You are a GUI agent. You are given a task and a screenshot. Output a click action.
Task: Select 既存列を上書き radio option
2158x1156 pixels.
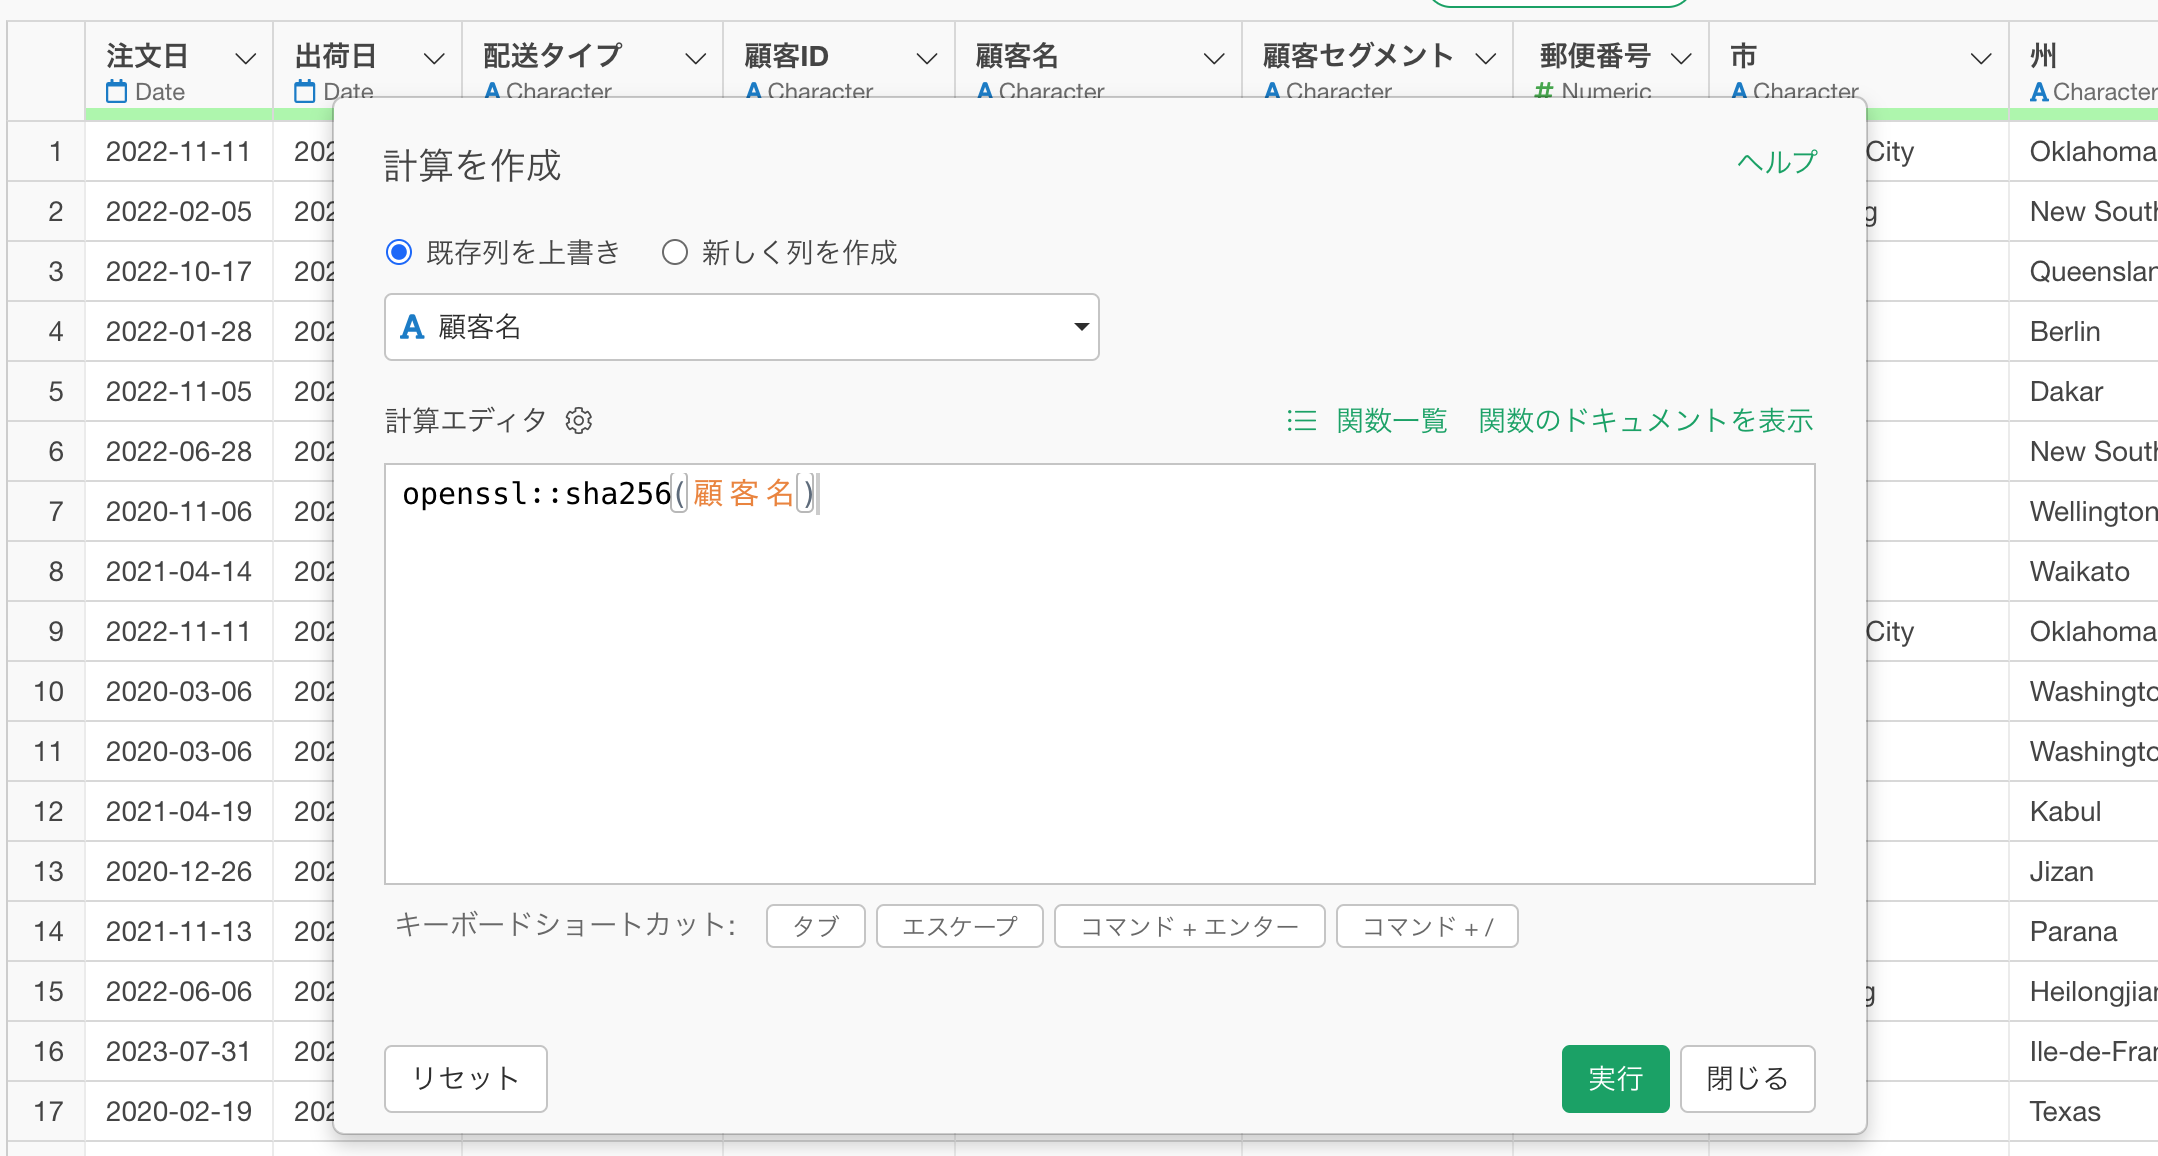pyautogui.click(x=399, y=252)
